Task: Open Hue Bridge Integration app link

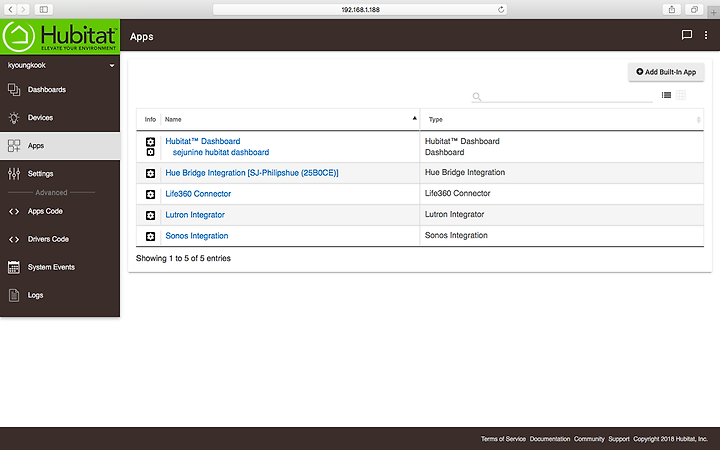Action: tap(252, 173)
